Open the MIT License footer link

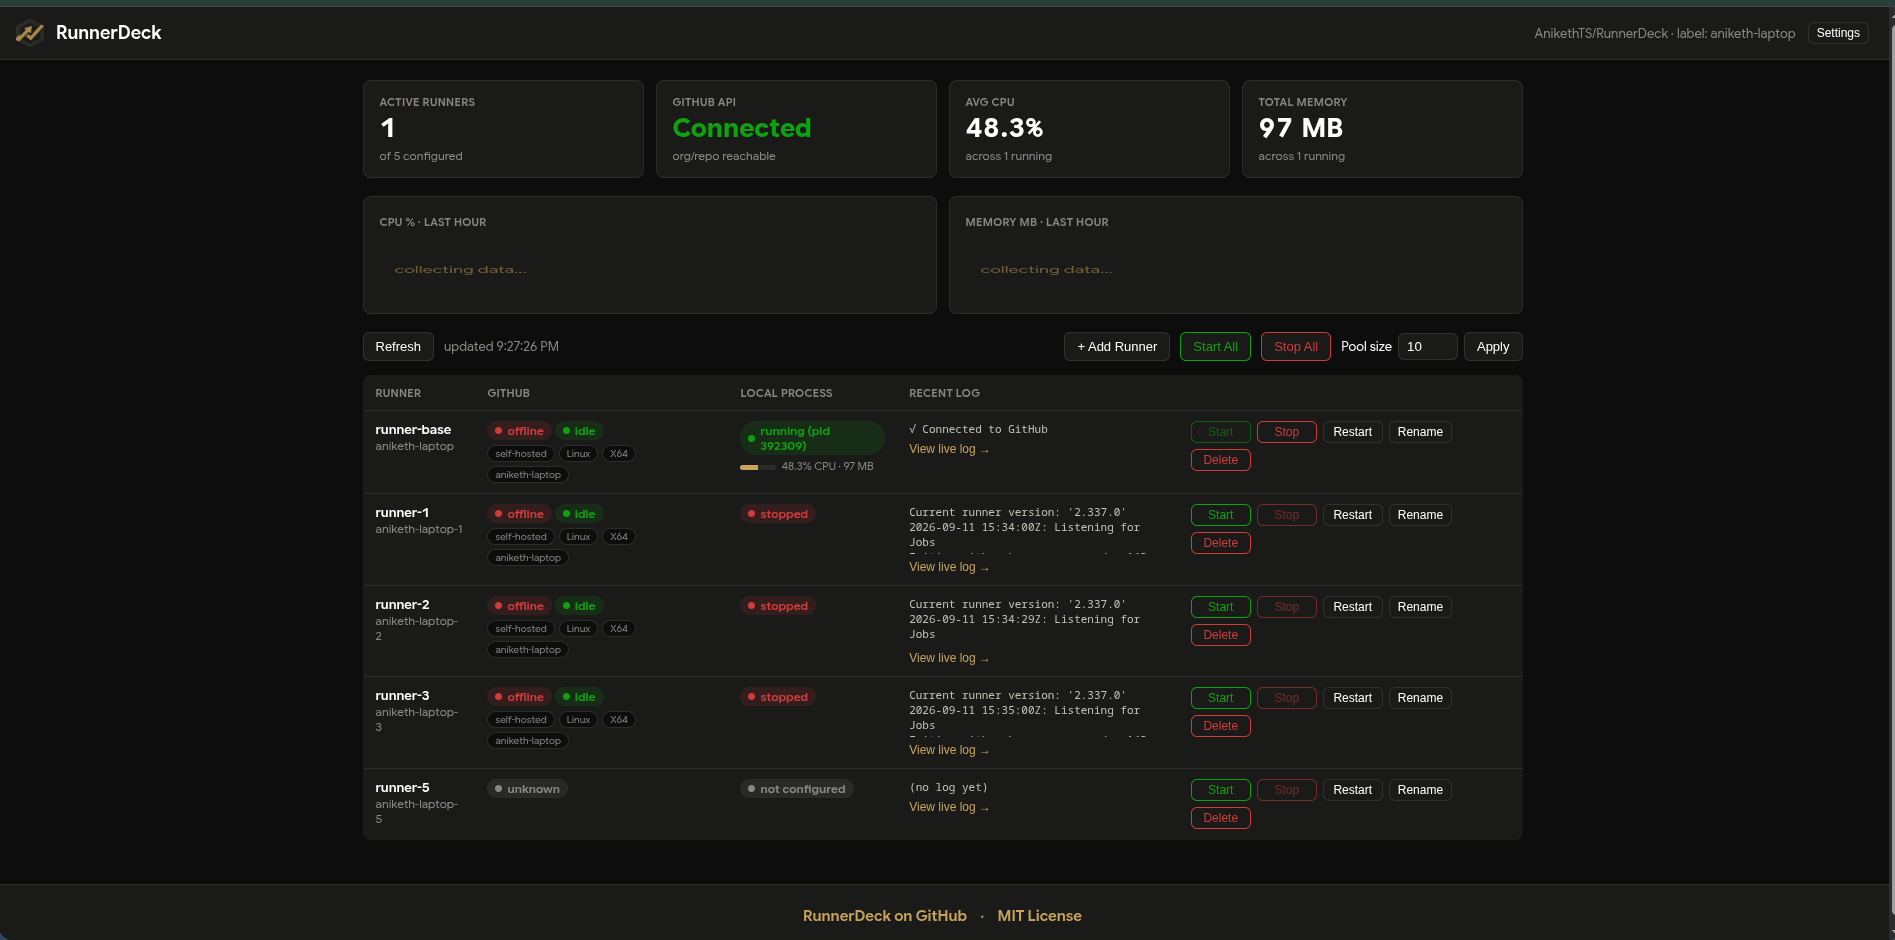1039,916
